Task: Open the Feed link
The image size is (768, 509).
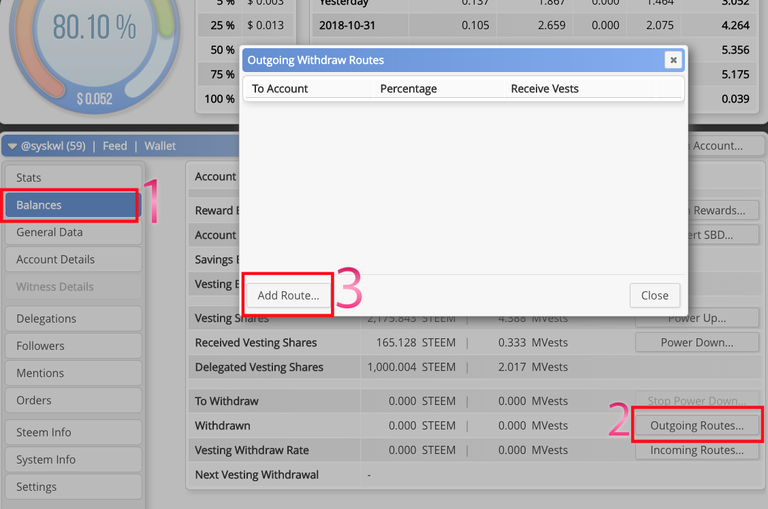Action: [x=115, y=146]
